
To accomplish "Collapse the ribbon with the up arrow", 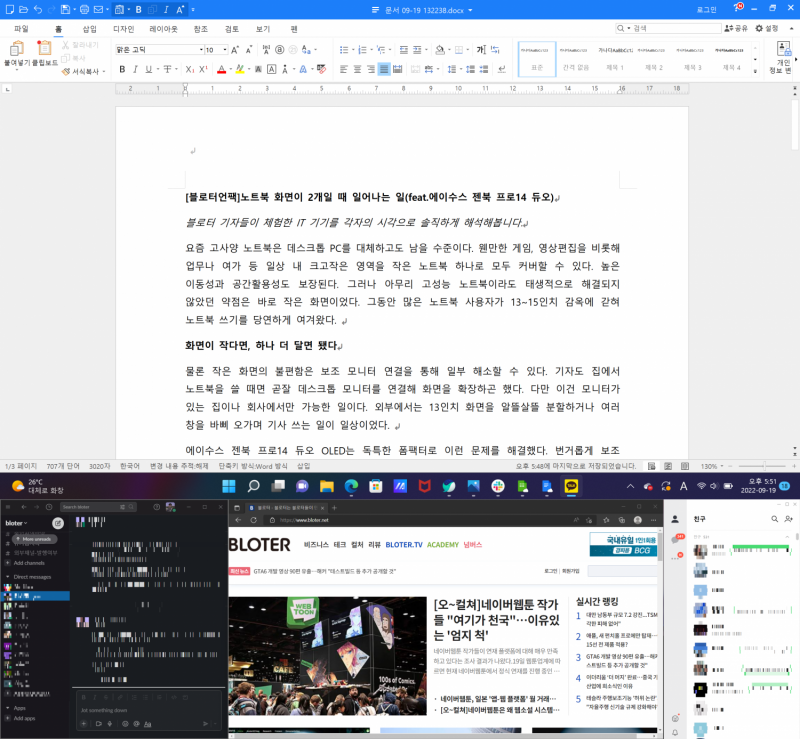I will tap(792, 29).
